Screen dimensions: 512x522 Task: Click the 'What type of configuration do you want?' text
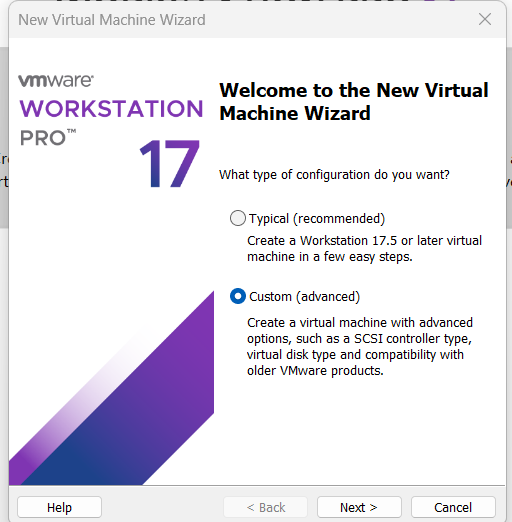point(334,175)
